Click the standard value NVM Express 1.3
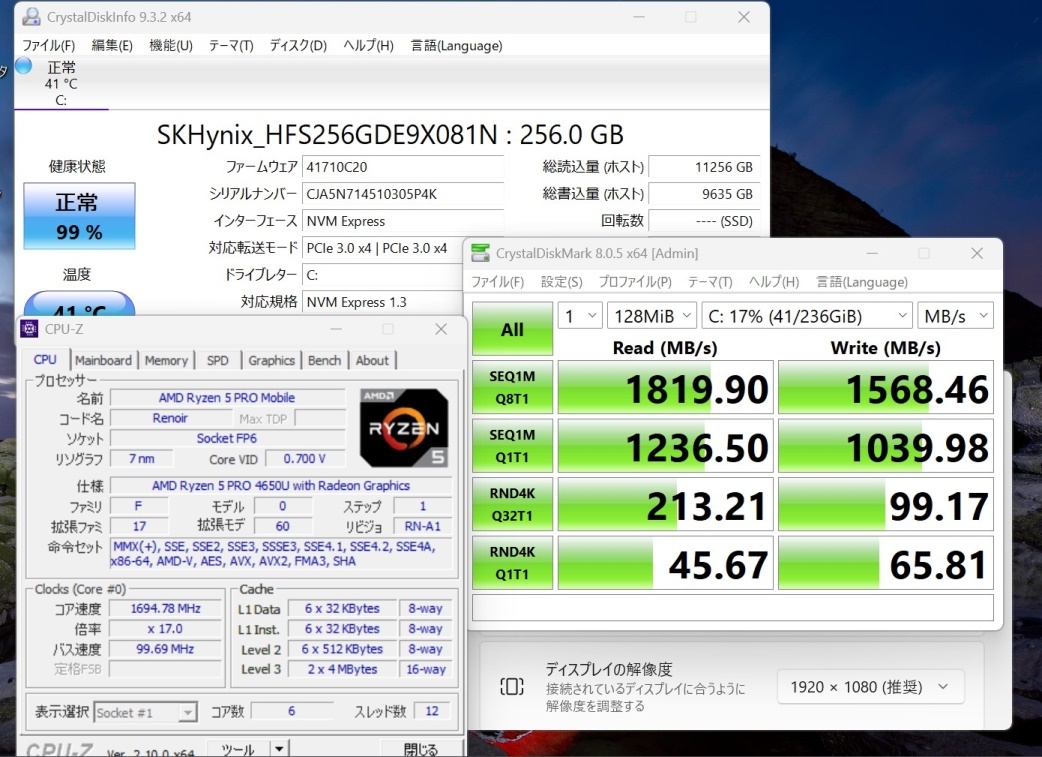Screen dimensions: 1042x757 [384, 302]
